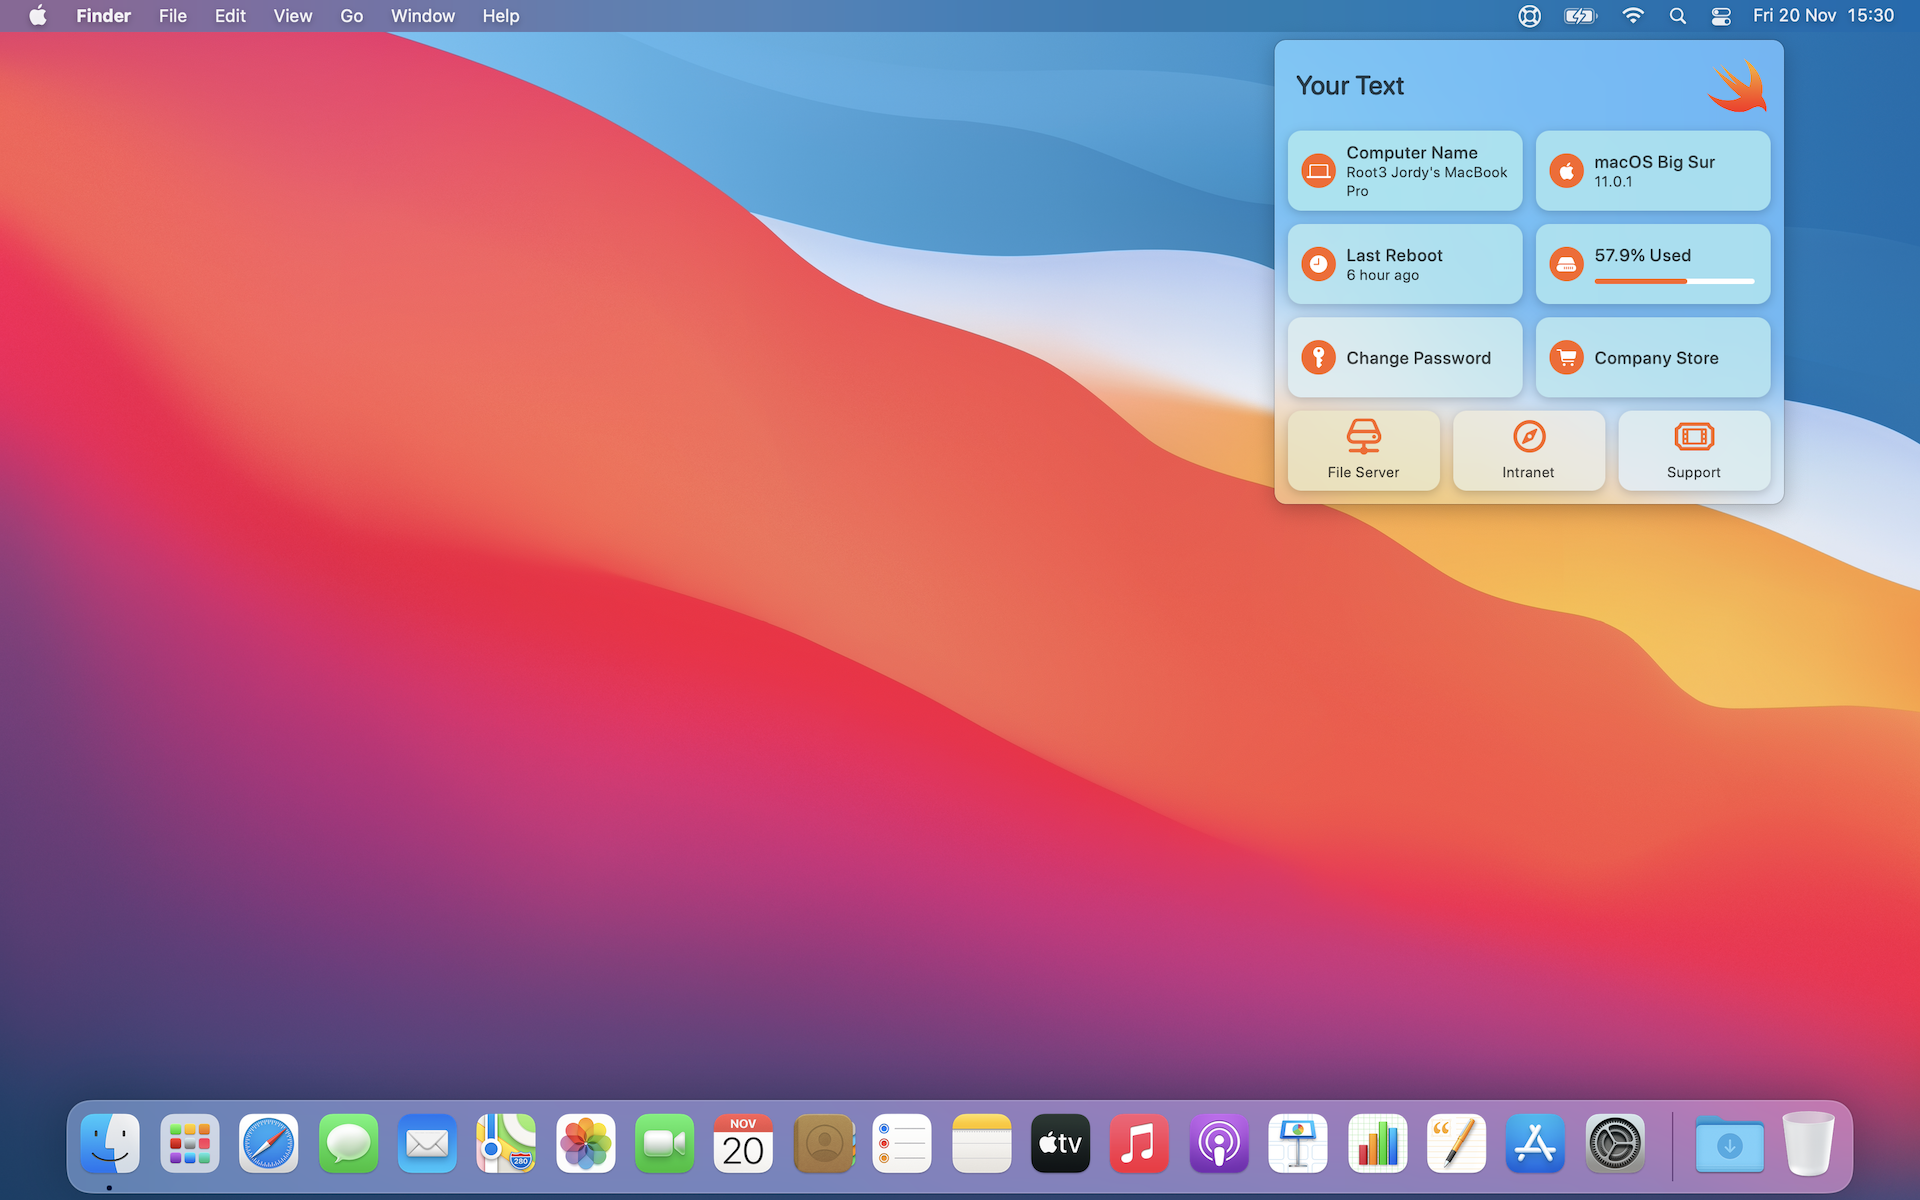Launch System Preferences from the Dock
Screen dimensions: 1920x1200
[x=1614, y=1143]
